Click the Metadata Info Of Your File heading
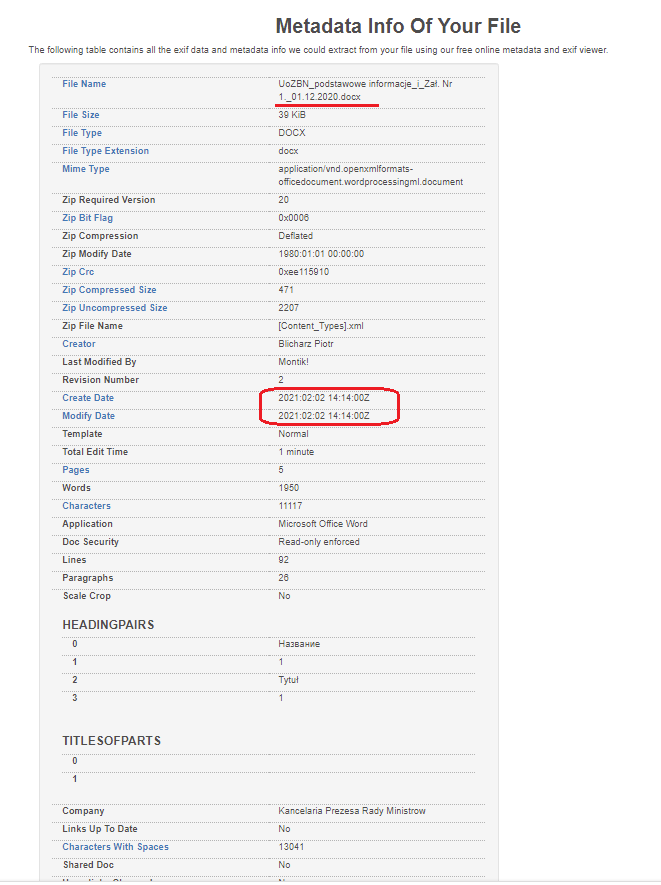The height and width of the screenshot is (885, 661). coord(398,26)
